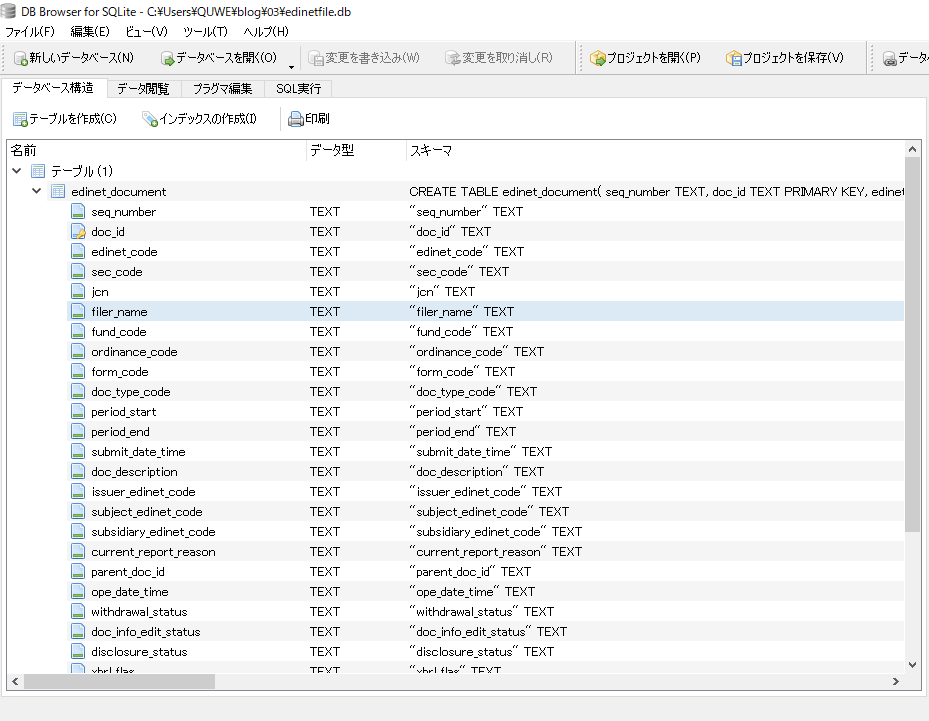
Task: Click the jcn column icon
Action: coord(78,291)
